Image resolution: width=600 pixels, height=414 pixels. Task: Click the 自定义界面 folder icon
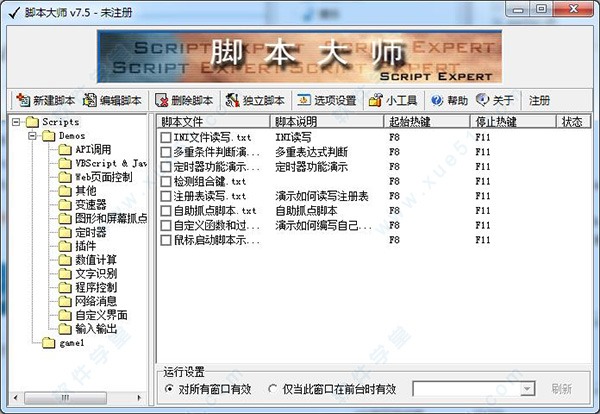point(65,315)
